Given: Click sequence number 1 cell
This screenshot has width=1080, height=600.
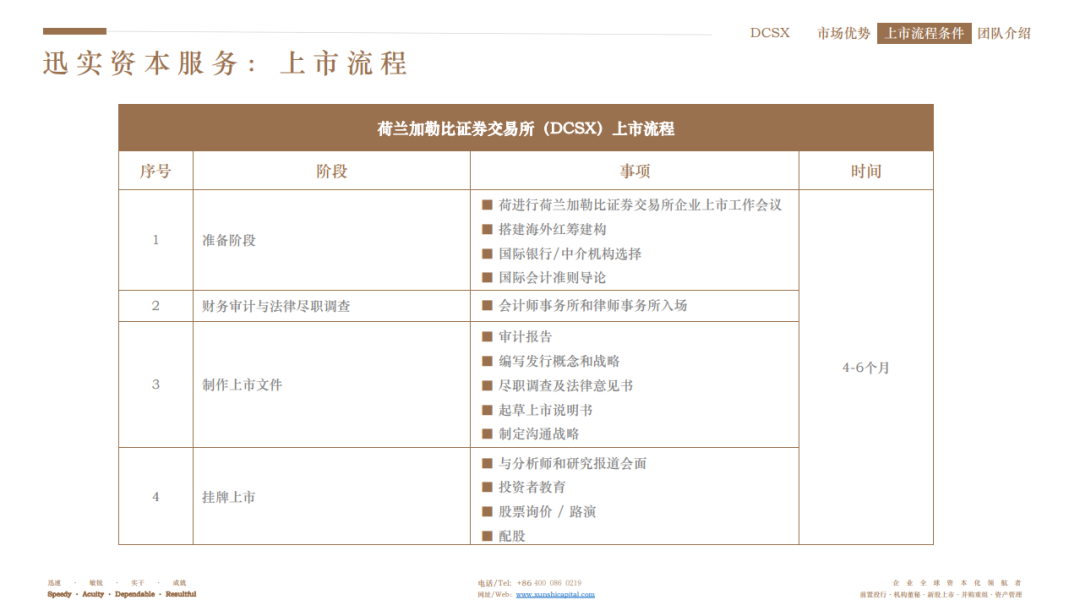Looking at the screenshot, I should (x=156, y=240).
